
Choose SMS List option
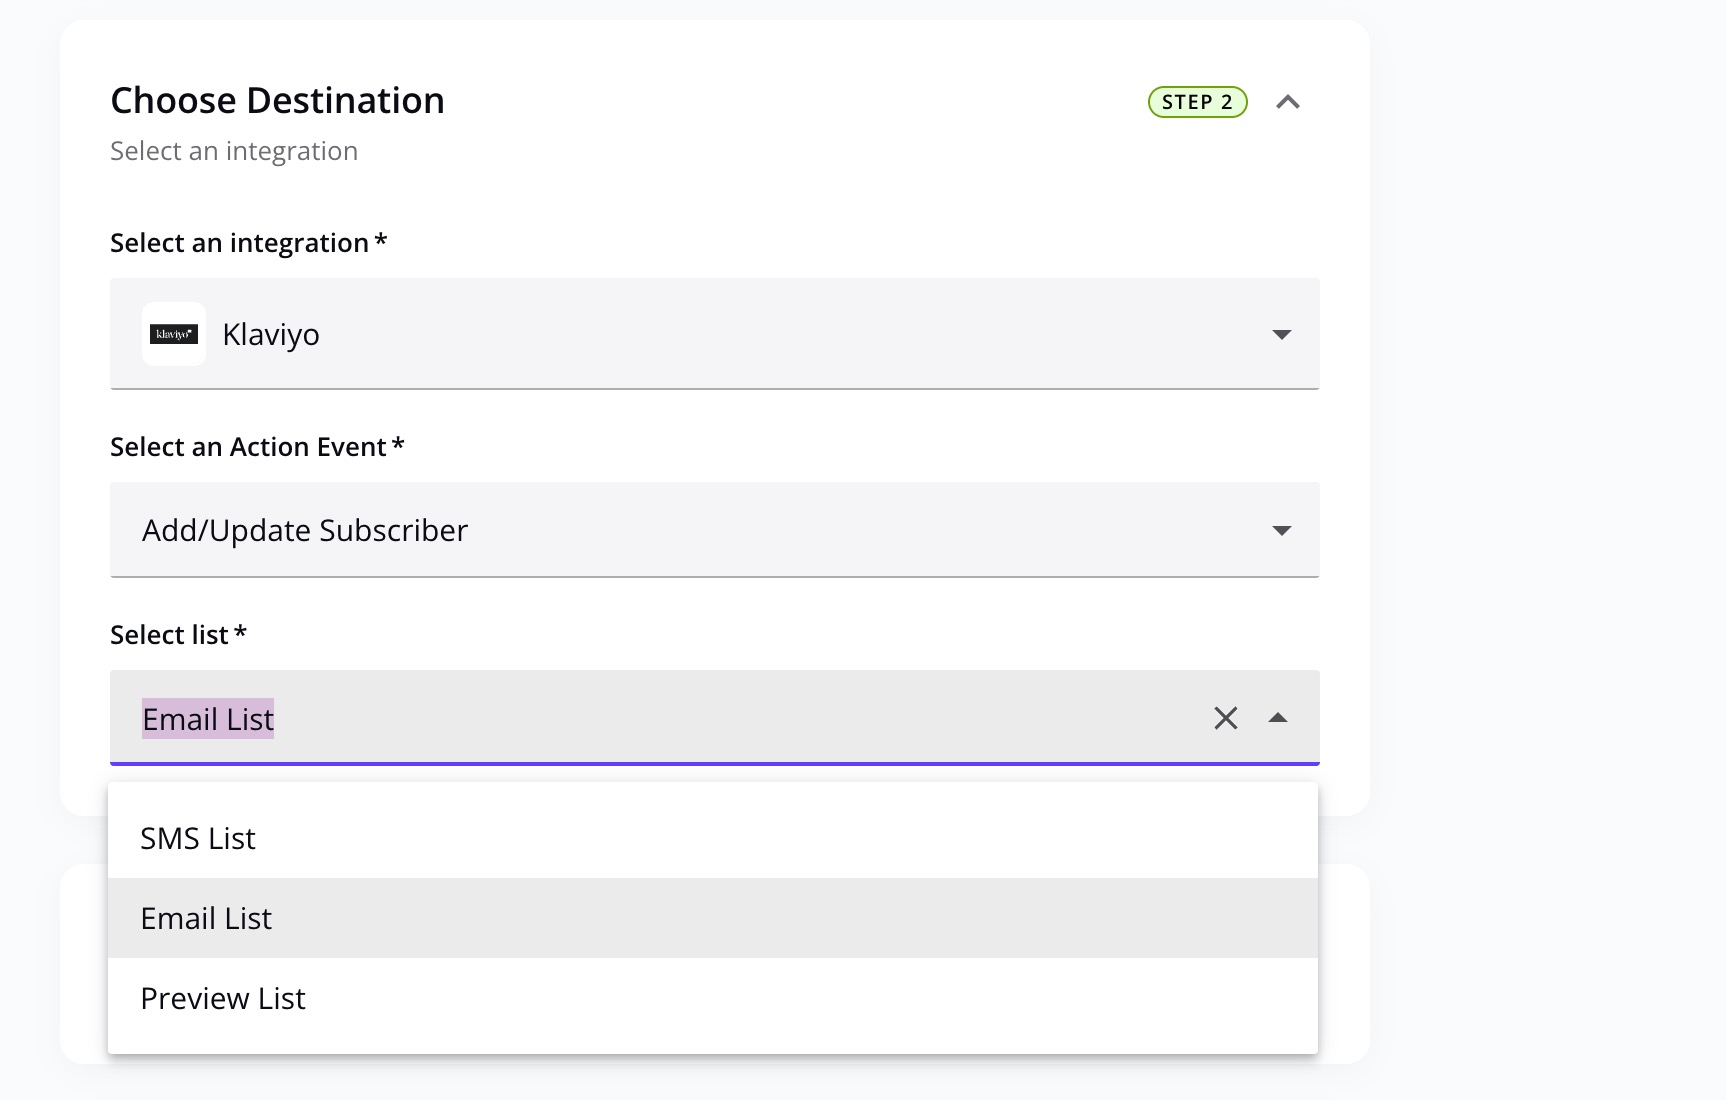tap(713, 838)
